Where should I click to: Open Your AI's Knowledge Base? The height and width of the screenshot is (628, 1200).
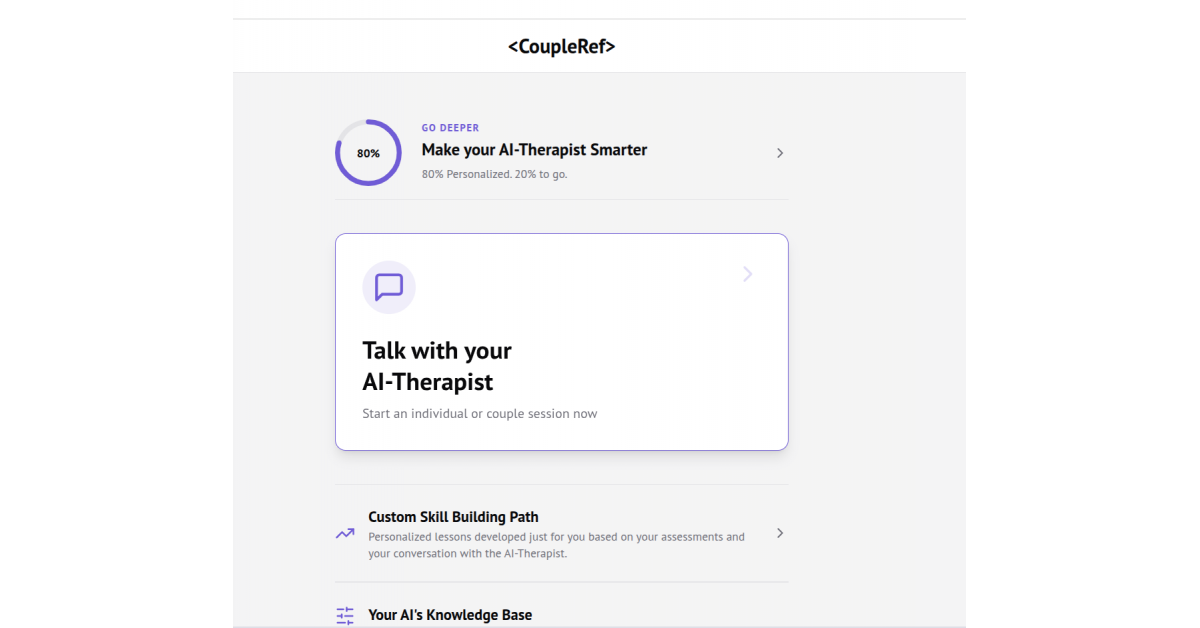[450, 615]
